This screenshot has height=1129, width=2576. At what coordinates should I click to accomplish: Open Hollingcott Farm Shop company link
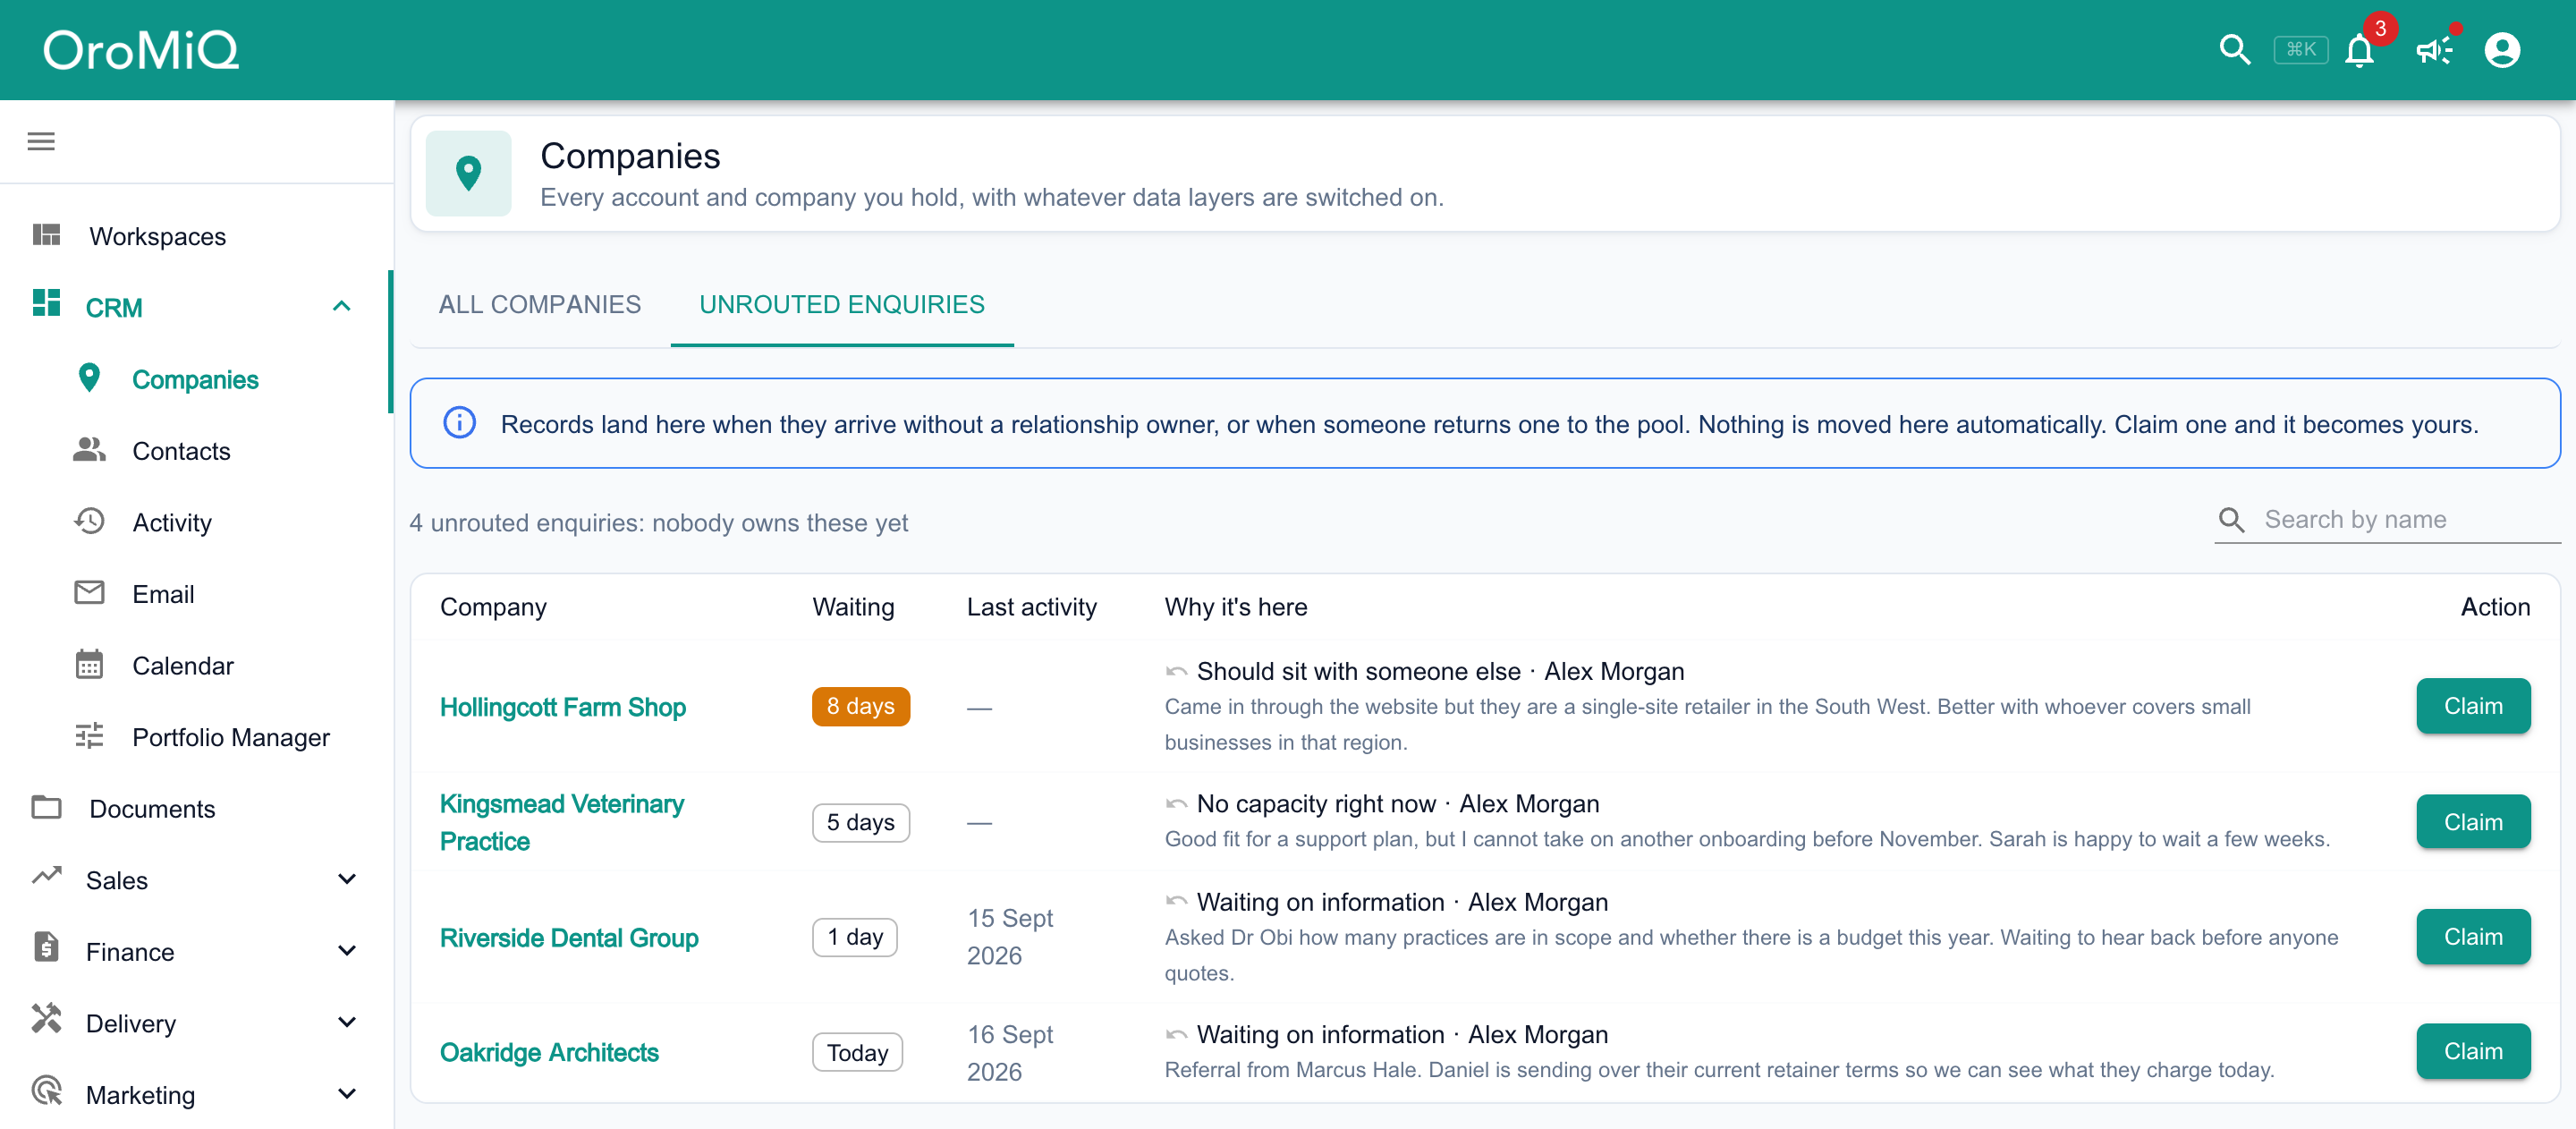click(x=563, y=707)
